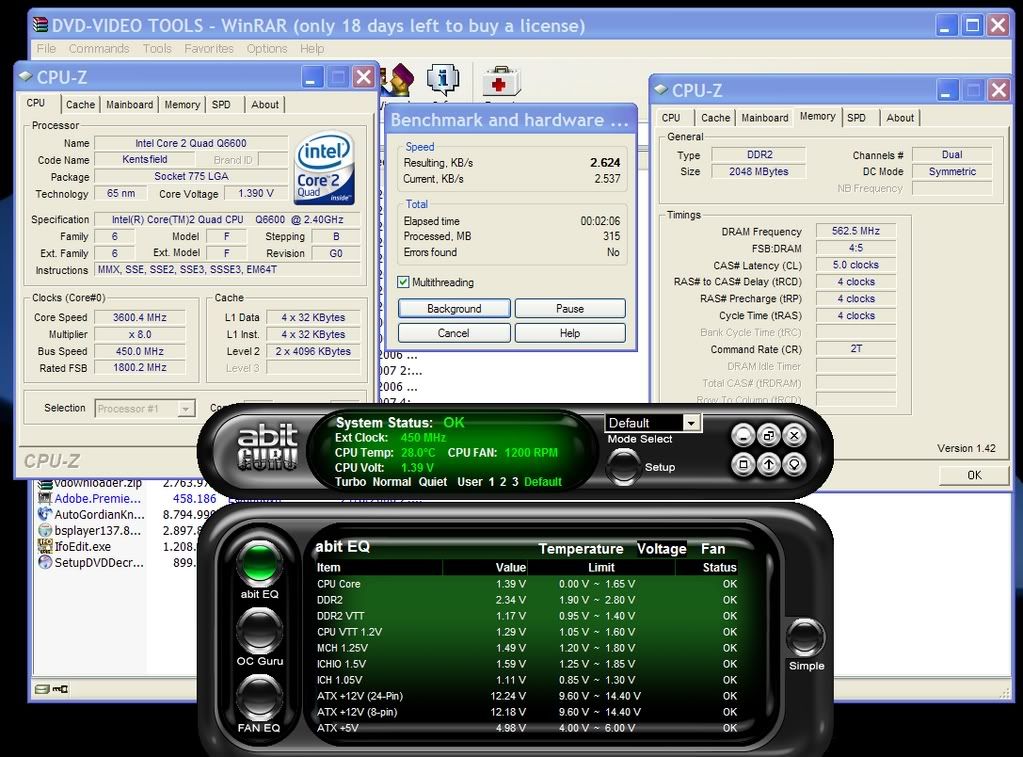Screen dimensions: 1023x757
Task: Click the abit Guru logo
Action: point(267,446)
